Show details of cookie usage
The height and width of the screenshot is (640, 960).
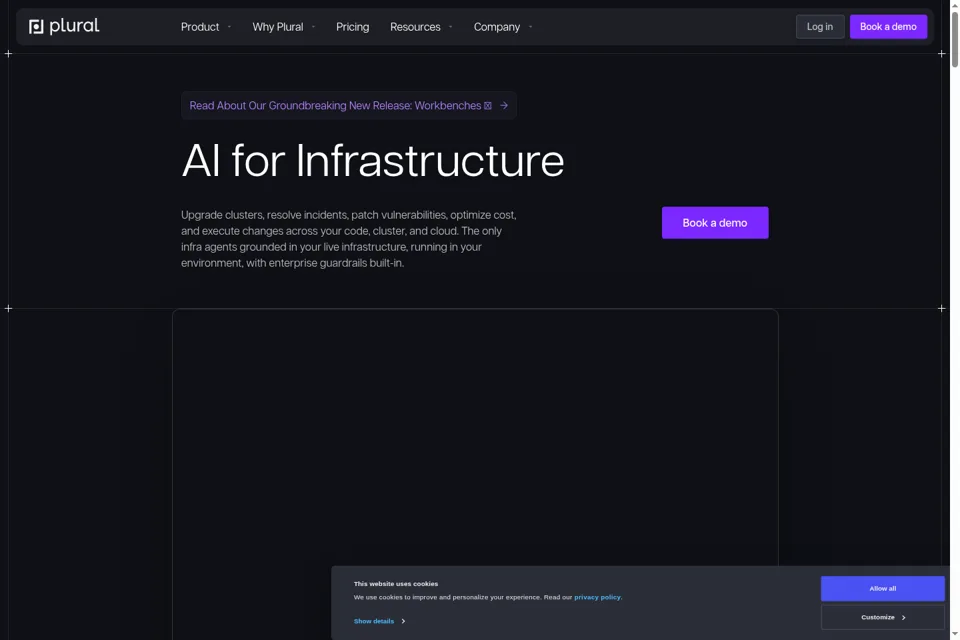374,621
